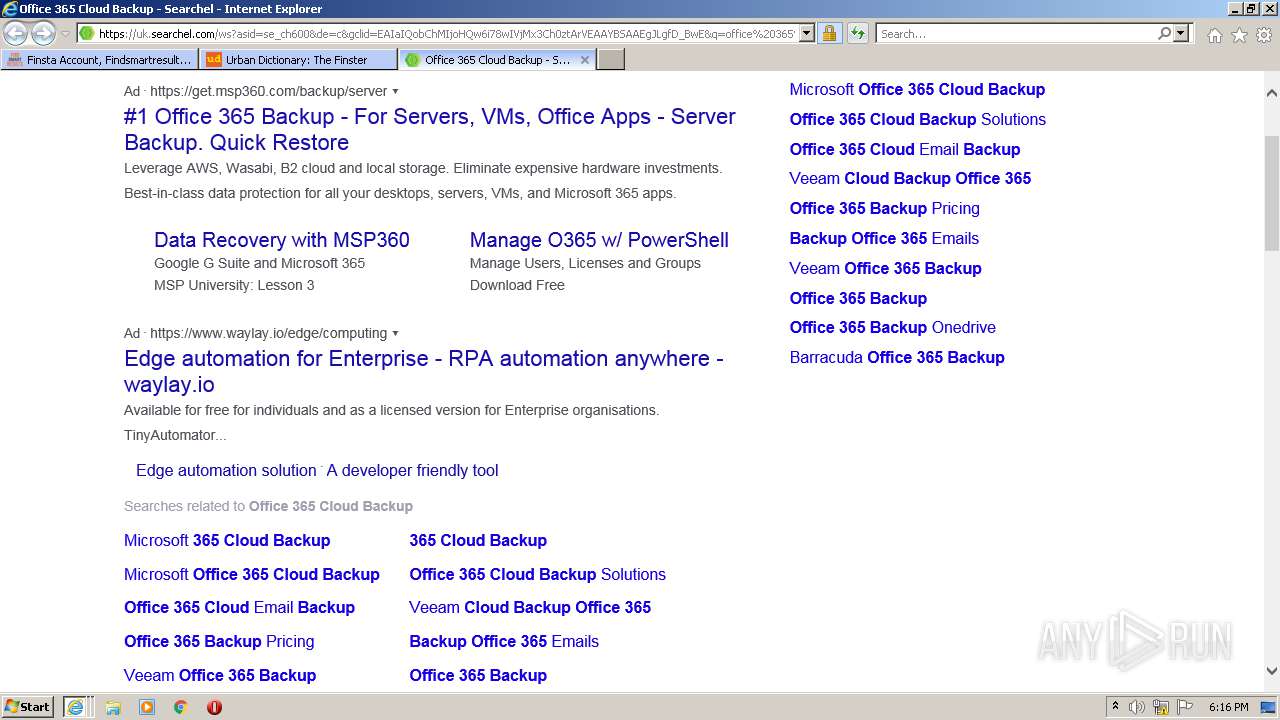Click the page scrollbar down arrow
This screenshot has width=1280, height=720.
pos(1272,672)
